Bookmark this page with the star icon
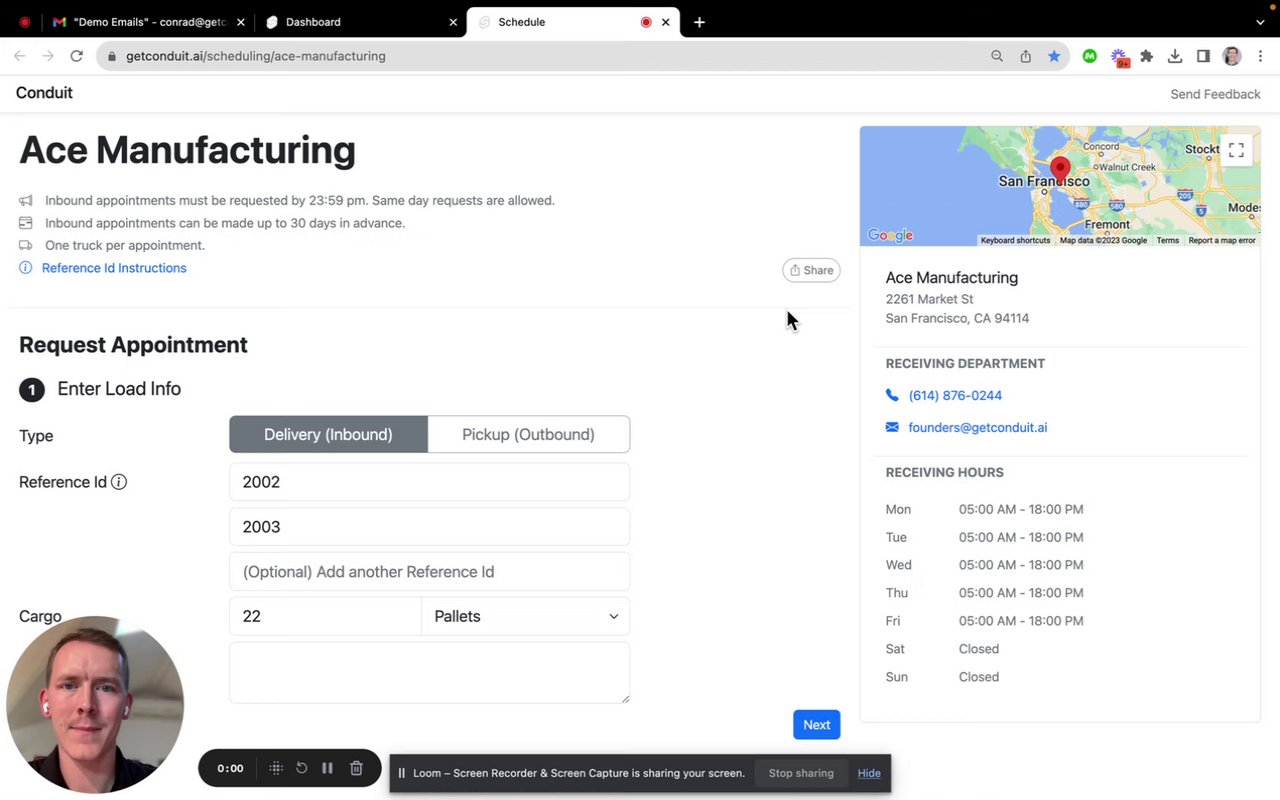Viewport: 1280px width, 800px height. [x=1054, y=56]
